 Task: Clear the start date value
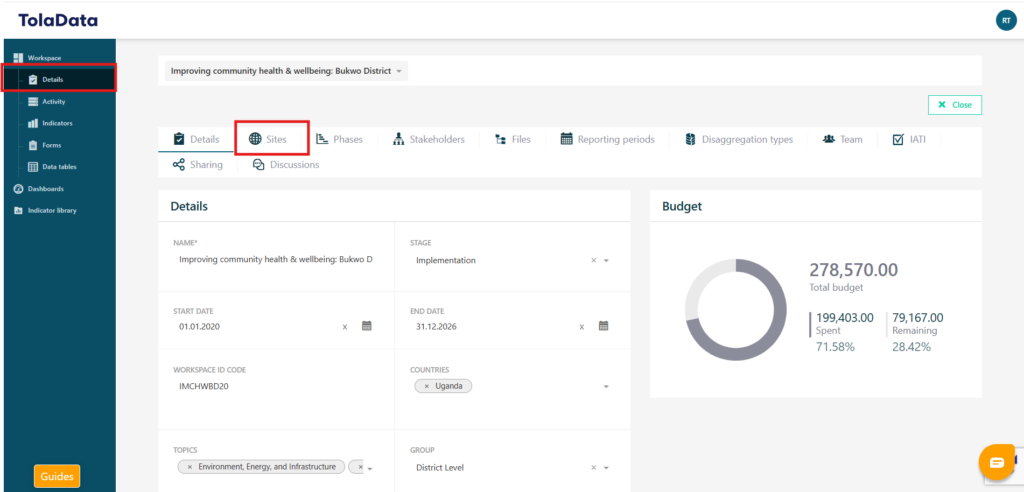point(345,327)
